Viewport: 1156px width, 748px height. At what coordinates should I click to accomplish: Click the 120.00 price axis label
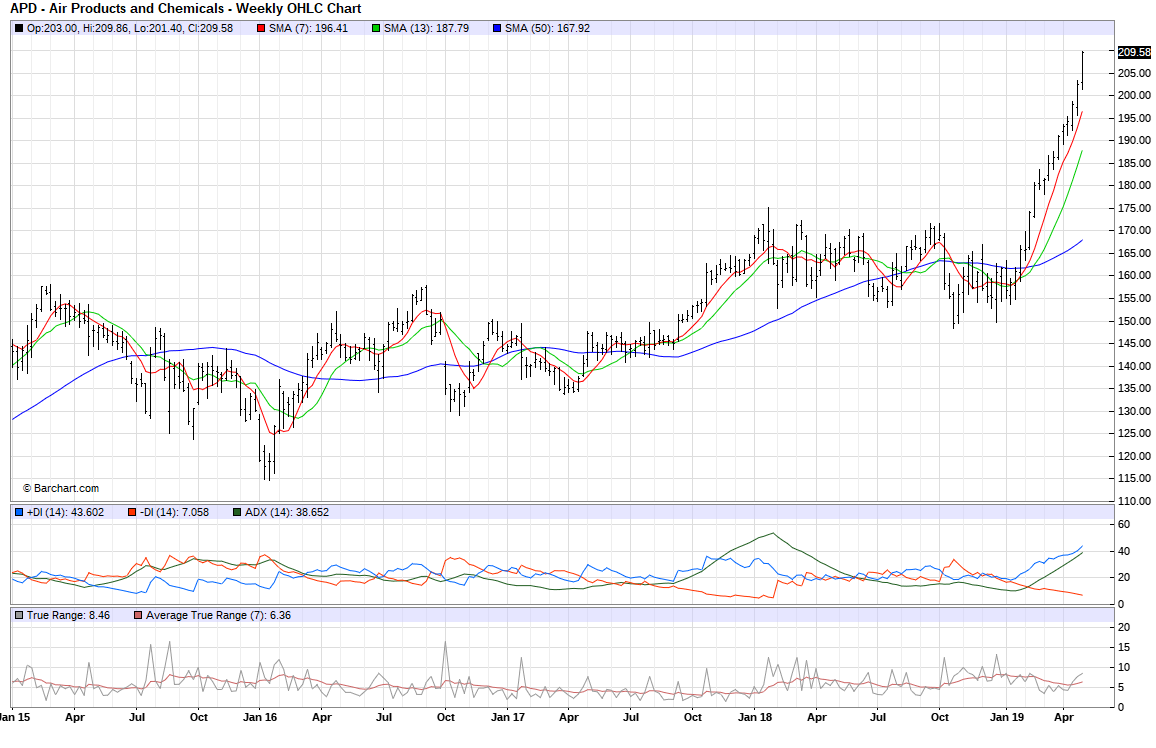[1134, 455]
